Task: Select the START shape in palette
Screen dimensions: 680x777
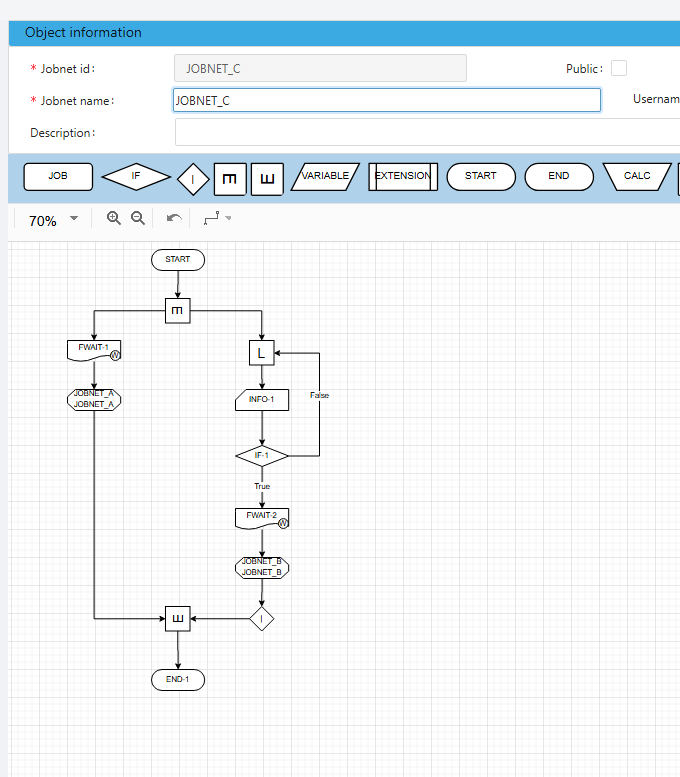Action: point(481,177)
